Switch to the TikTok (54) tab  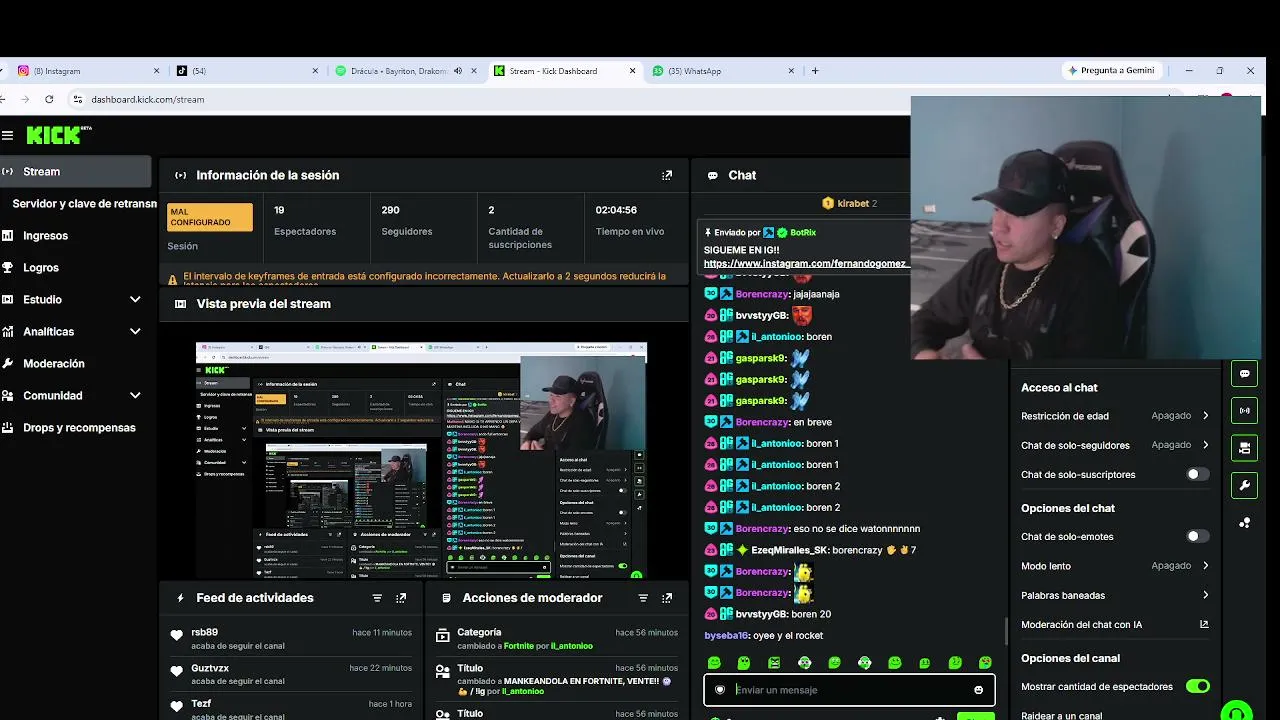(247, 71)
